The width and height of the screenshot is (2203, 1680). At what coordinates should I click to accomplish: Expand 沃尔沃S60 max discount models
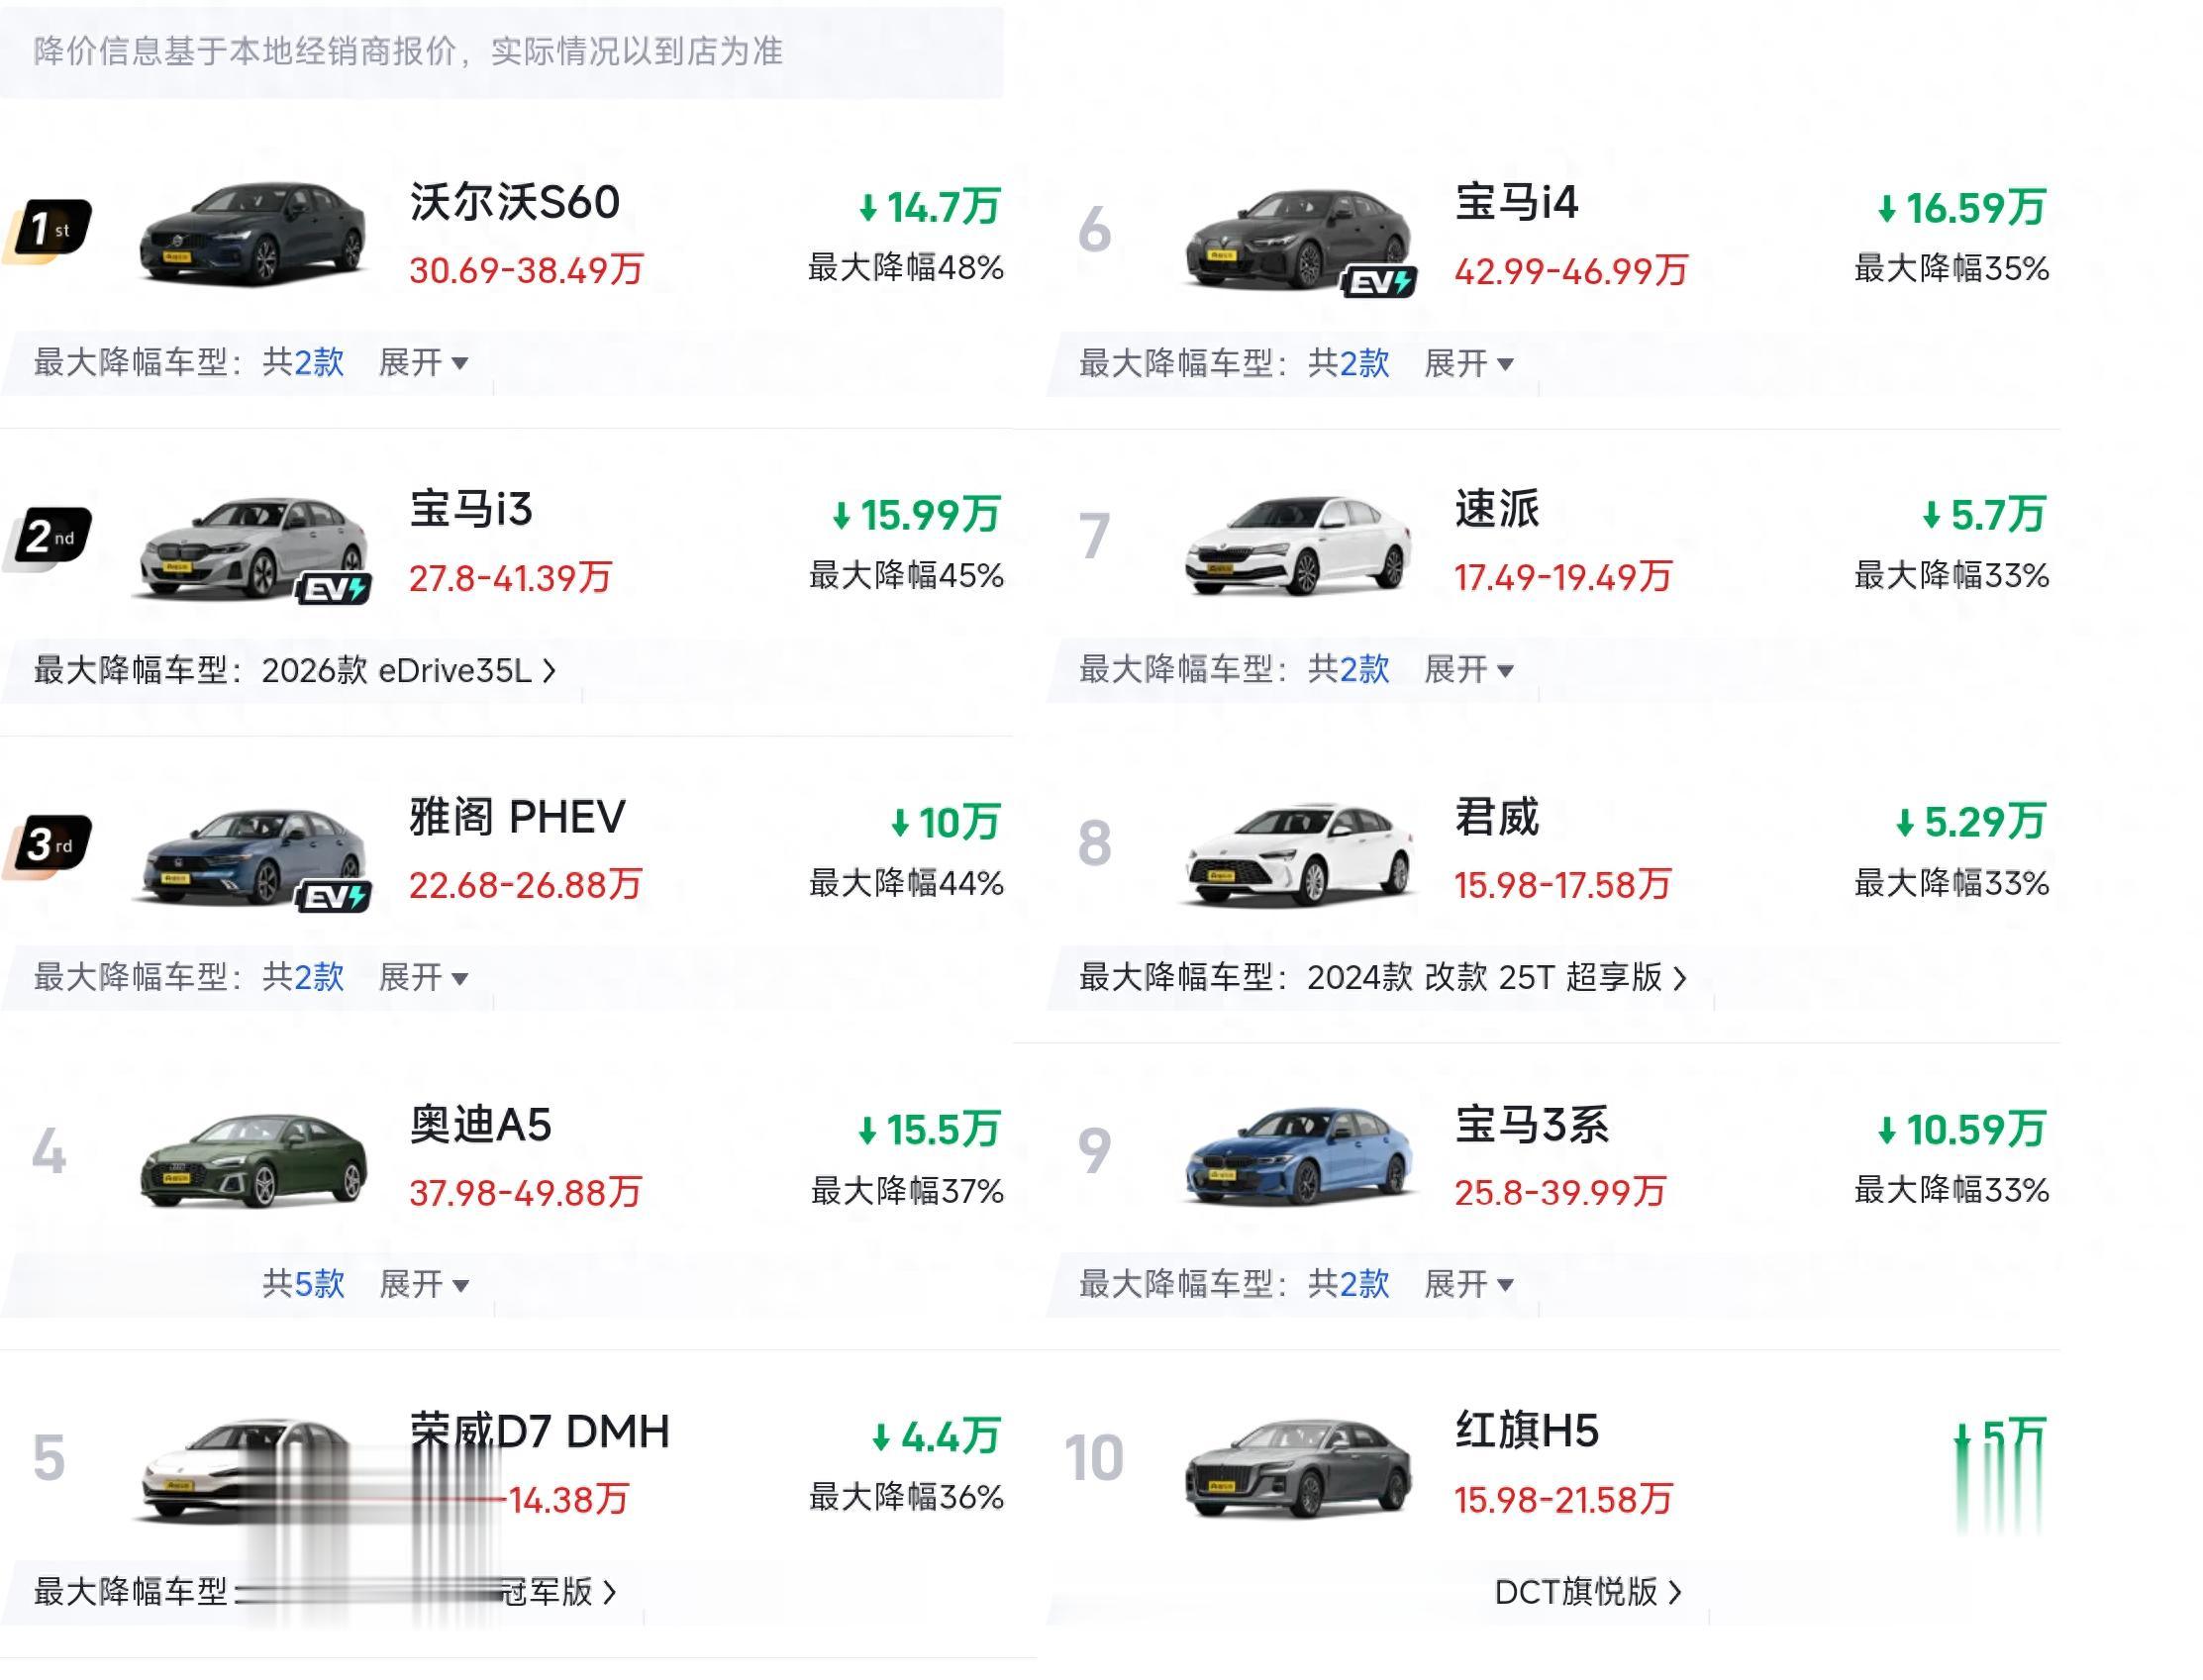(423, 362)
